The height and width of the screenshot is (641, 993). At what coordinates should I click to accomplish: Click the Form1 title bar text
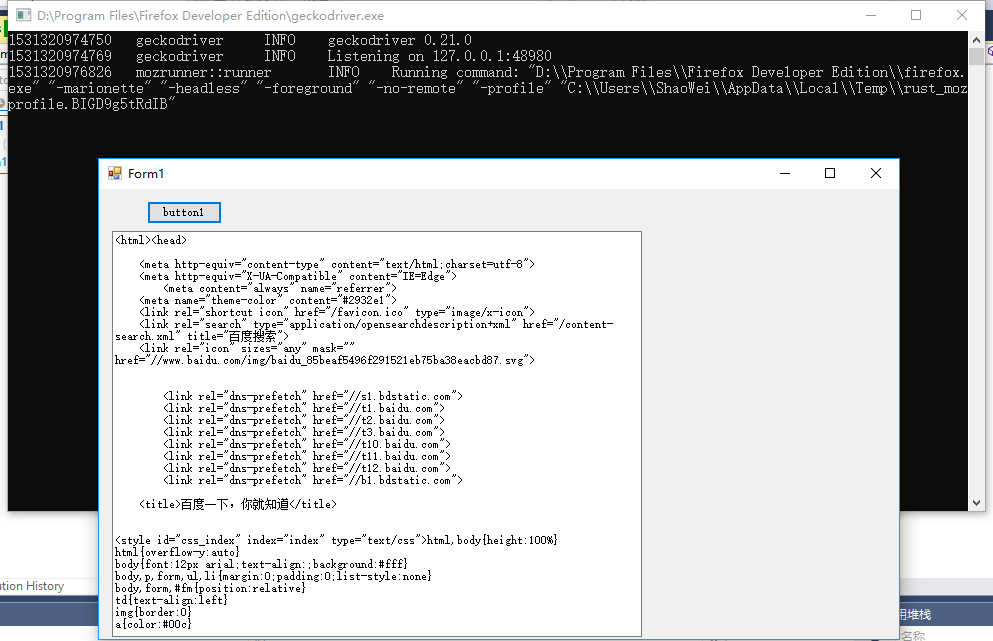click(x=146, y=174)
